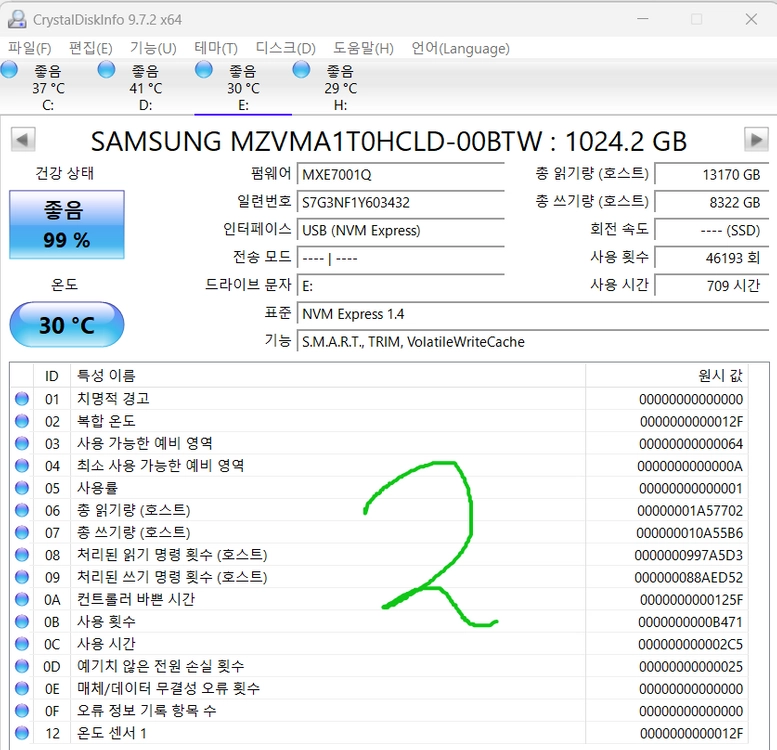Click status icon for row 08 처리된 읽기 명령 횟수

click(x=22, y=555)
